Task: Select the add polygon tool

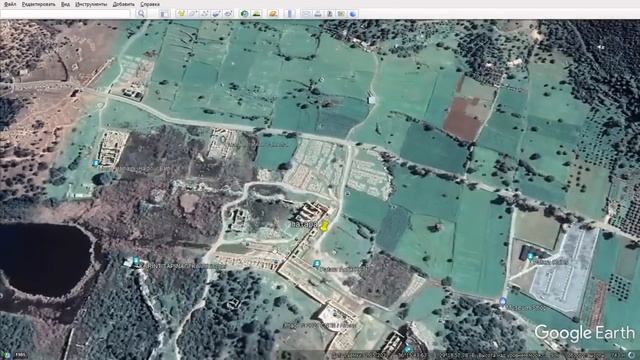Action: click(193, 14)
